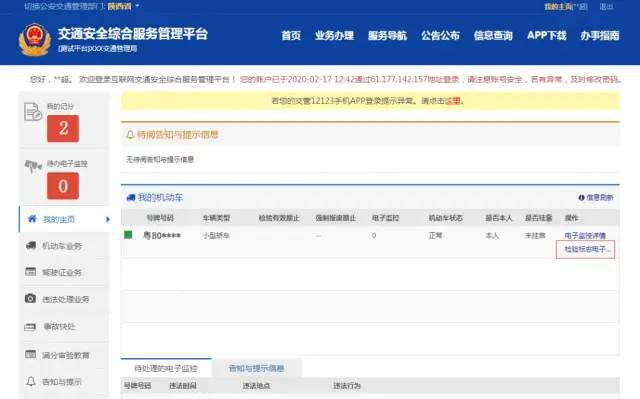Click the truck icon for 机动车业务
Screen dimensions: 640x399
[x=31, y=245]
